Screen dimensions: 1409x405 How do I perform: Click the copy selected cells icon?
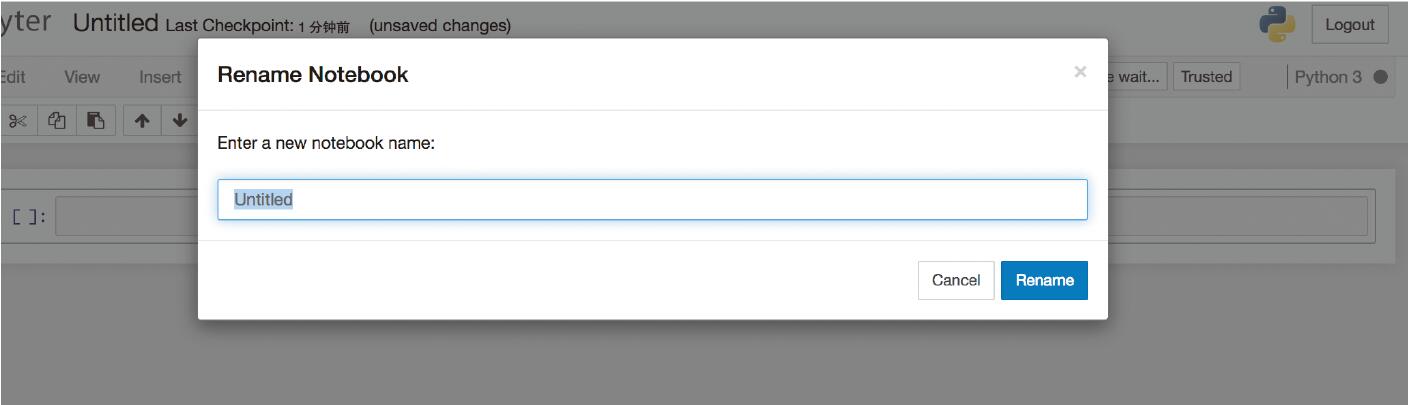(58, 120)
